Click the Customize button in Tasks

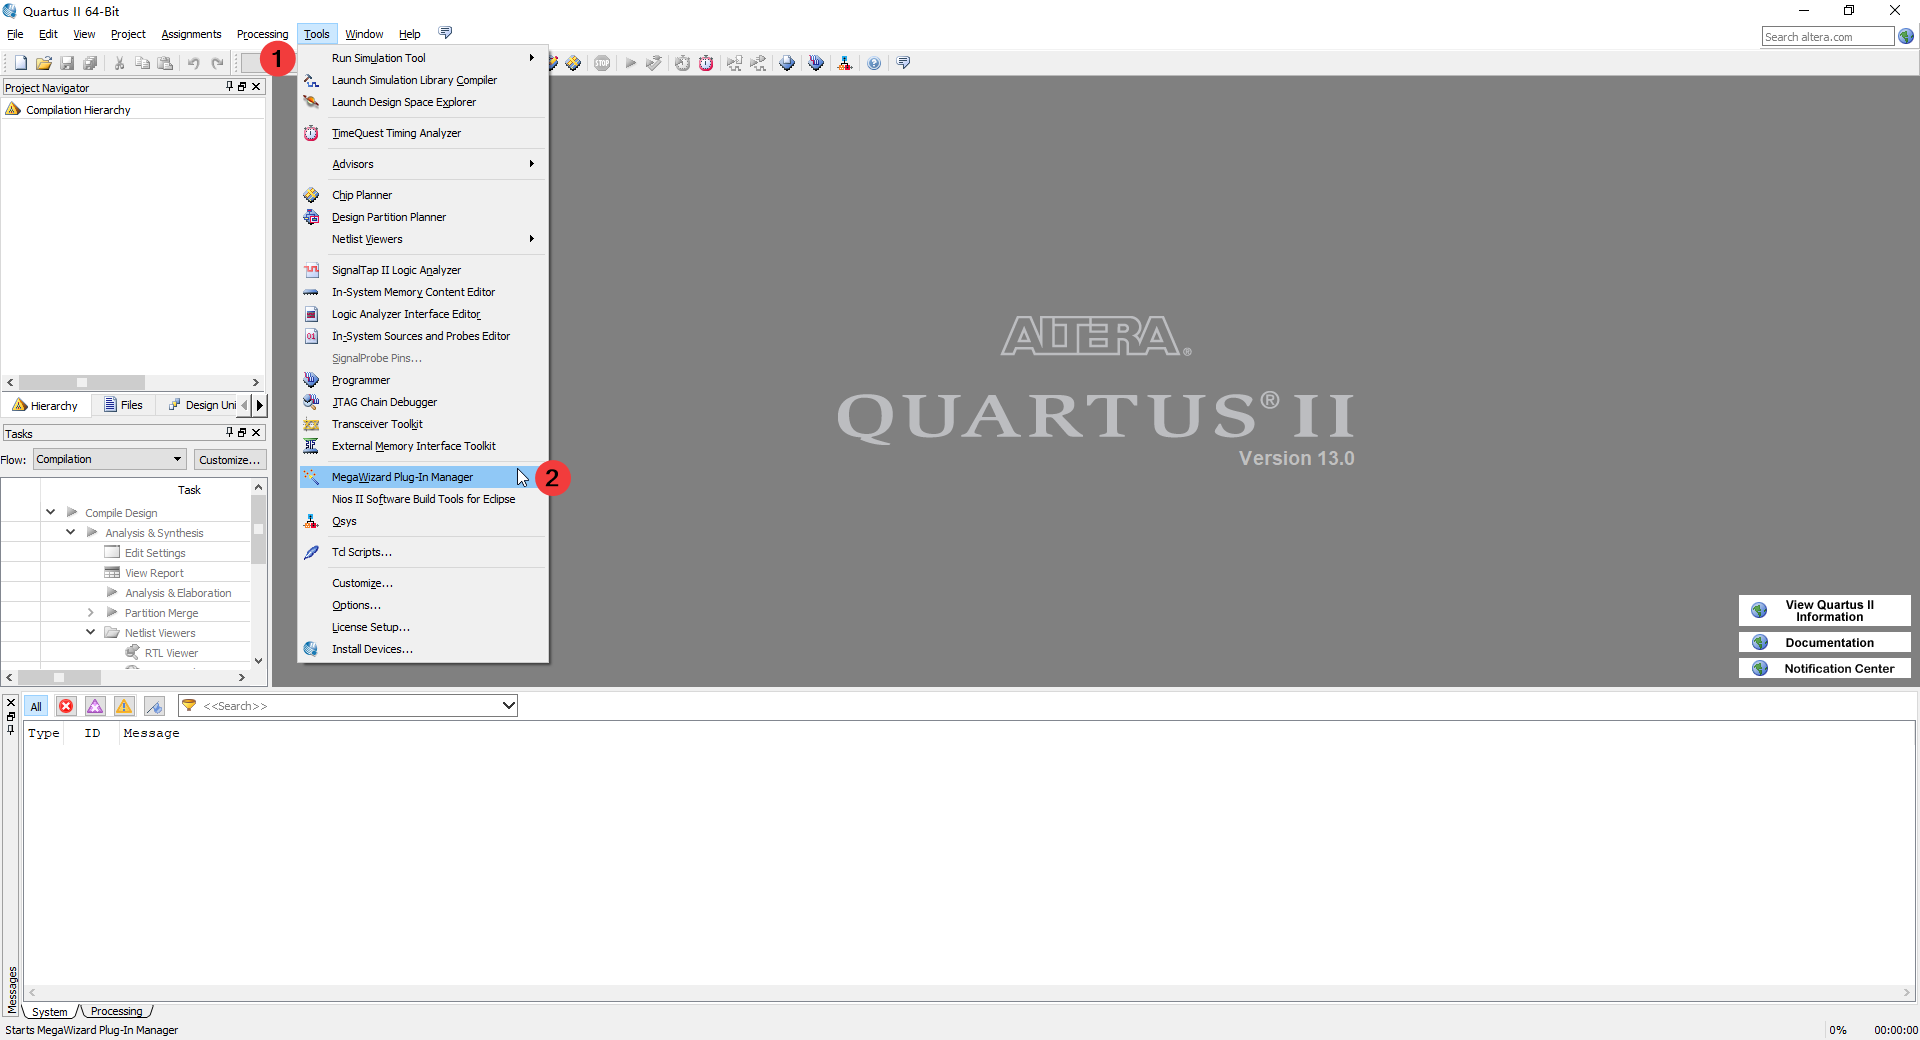tap(229, 459)
